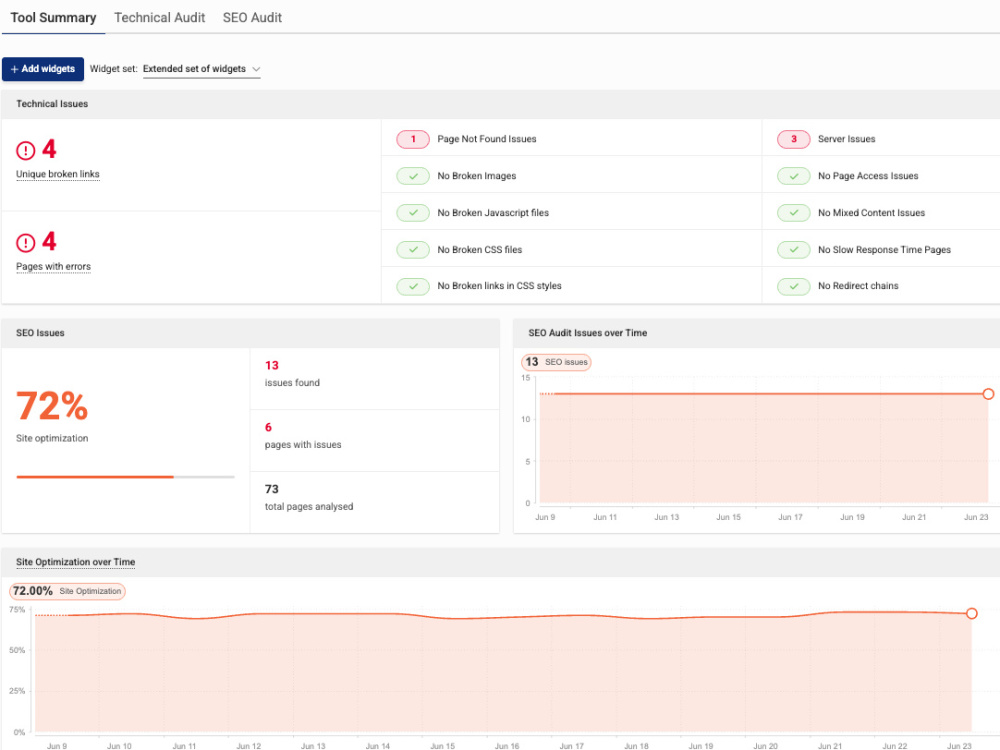Click the warning icon beside Unique broken links count
This screenshot has width=1000, height=750.
tap(26, 151)
